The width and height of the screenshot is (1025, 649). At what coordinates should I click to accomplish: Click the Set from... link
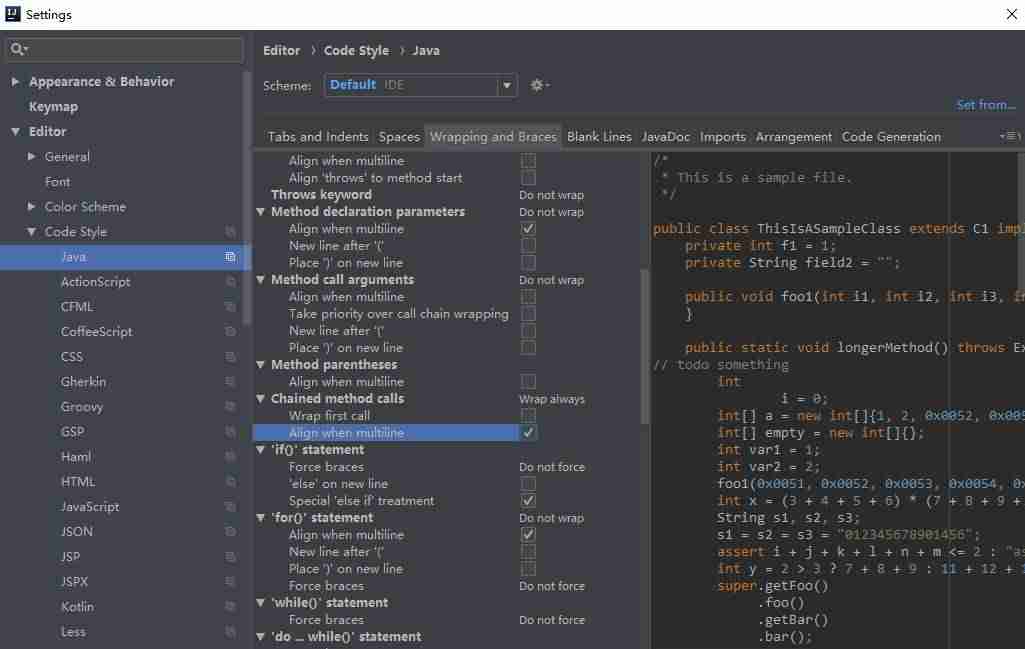[986, 105]
